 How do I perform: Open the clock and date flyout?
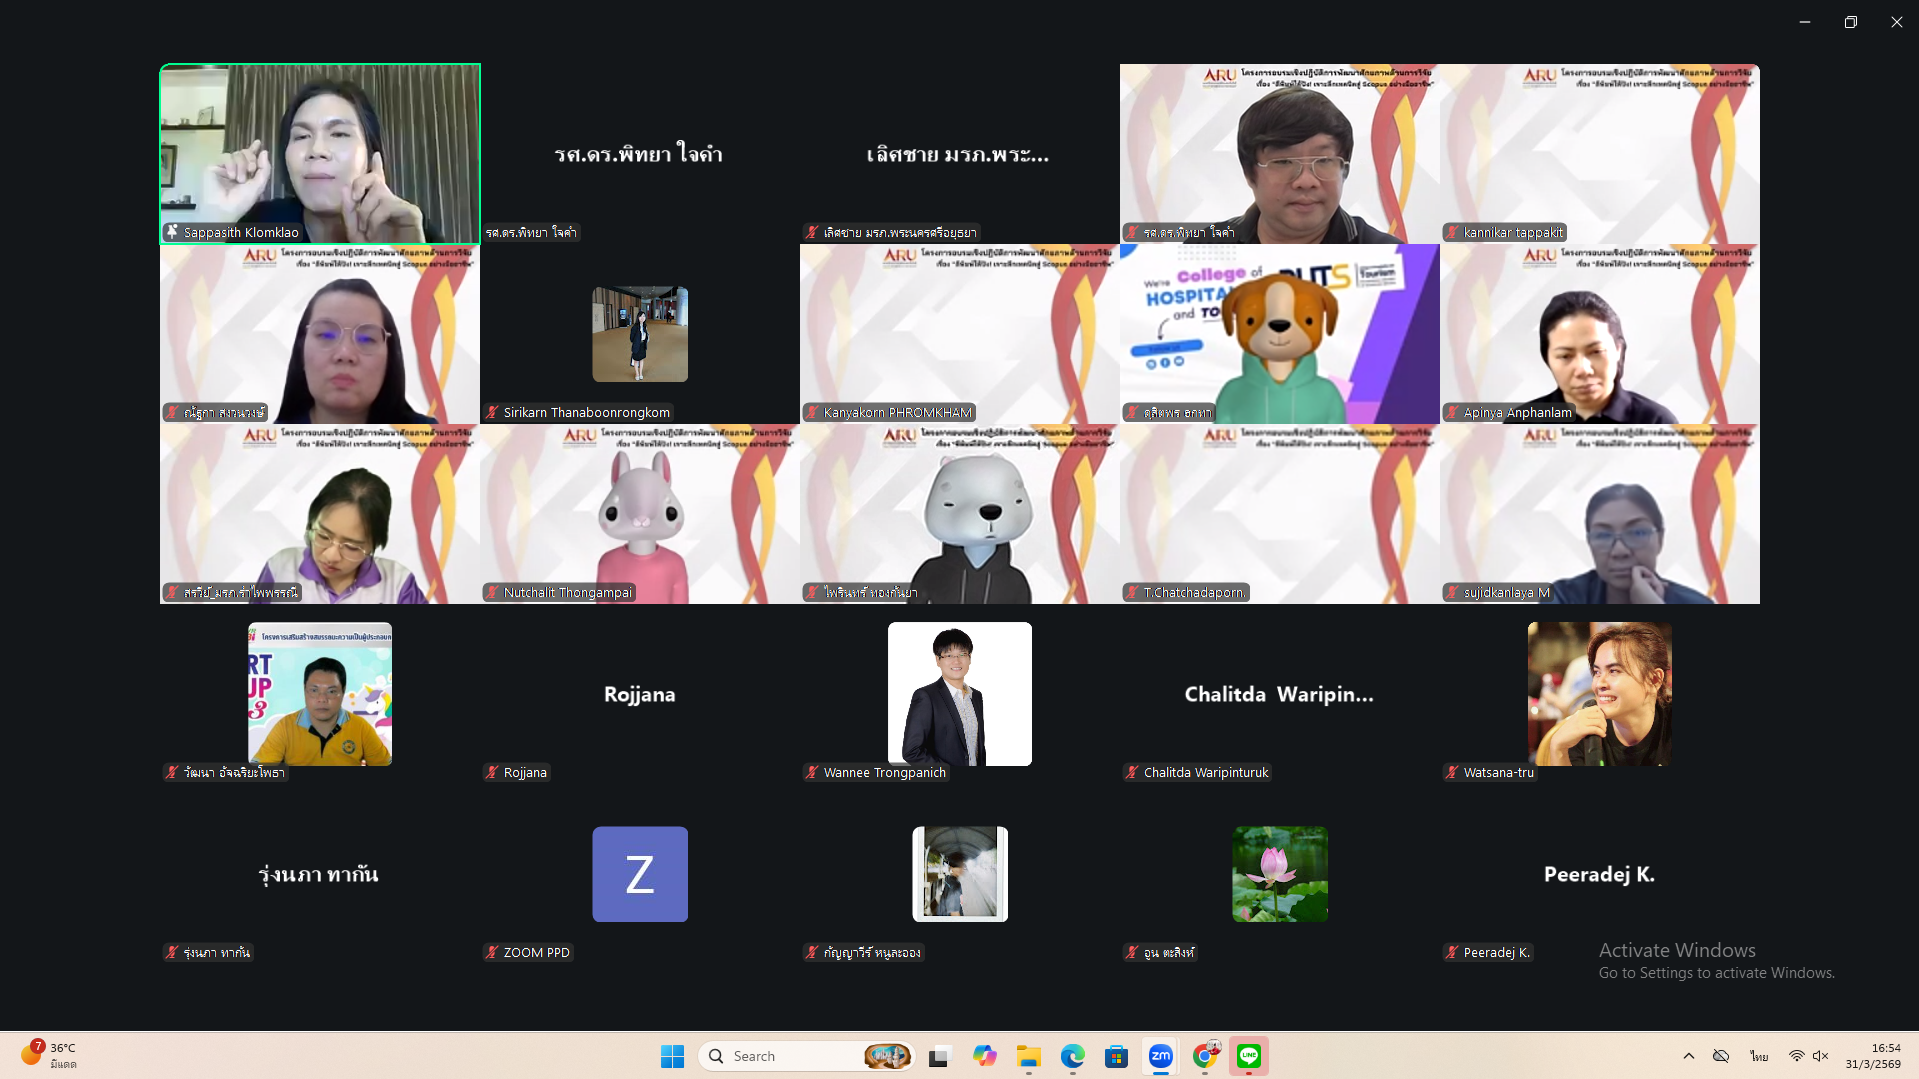pos(1873,1056)
